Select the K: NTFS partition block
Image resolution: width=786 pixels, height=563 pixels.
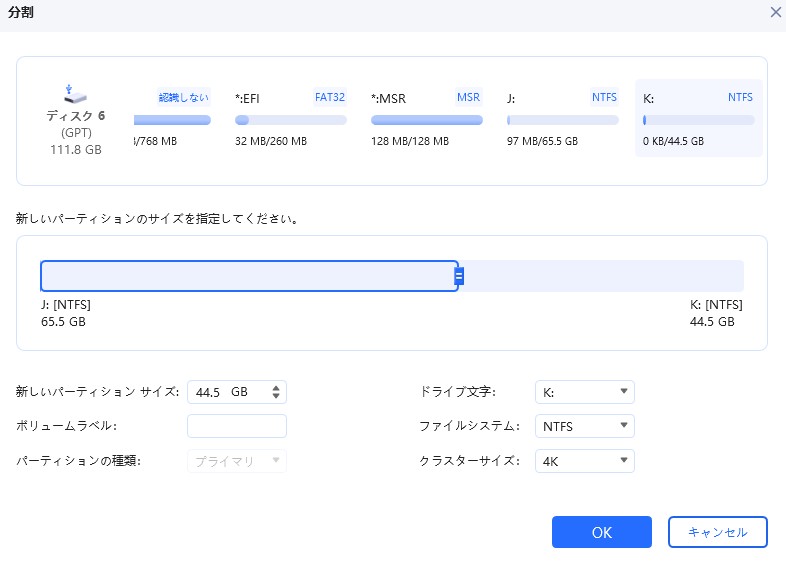pos(698,119)
